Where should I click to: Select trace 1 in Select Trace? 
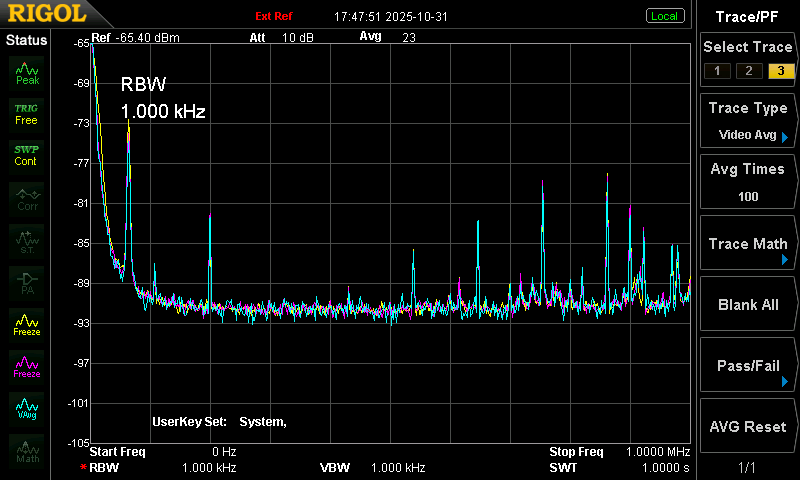click(x=717, y=71)
